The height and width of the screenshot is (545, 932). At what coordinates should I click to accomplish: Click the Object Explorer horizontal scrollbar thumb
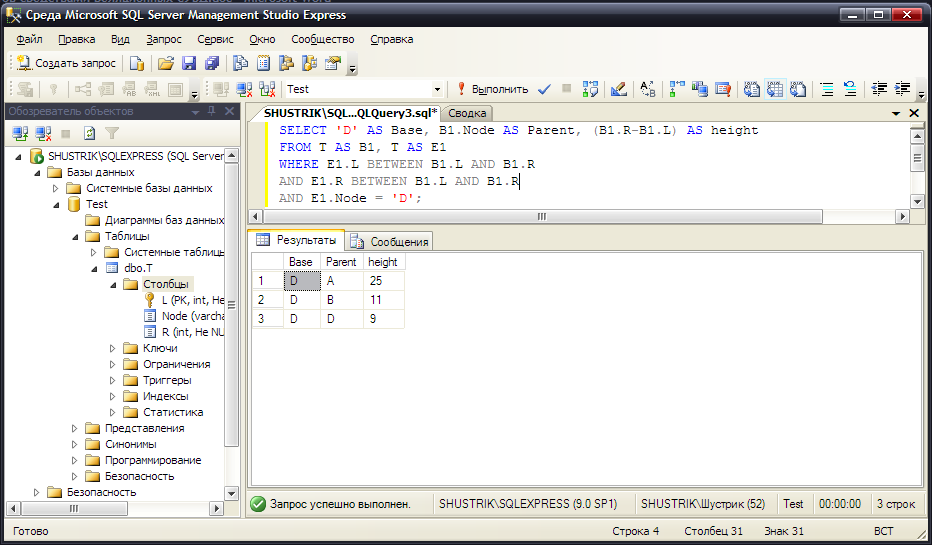tap(74, 509)
